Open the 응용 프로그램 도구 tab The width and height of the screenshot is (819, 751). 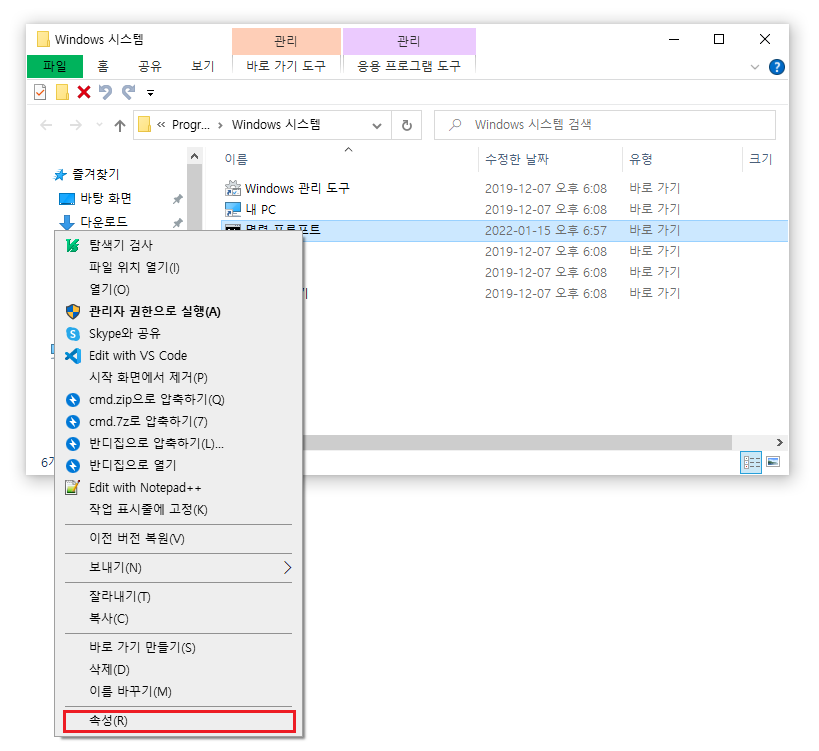click(409, 66)
